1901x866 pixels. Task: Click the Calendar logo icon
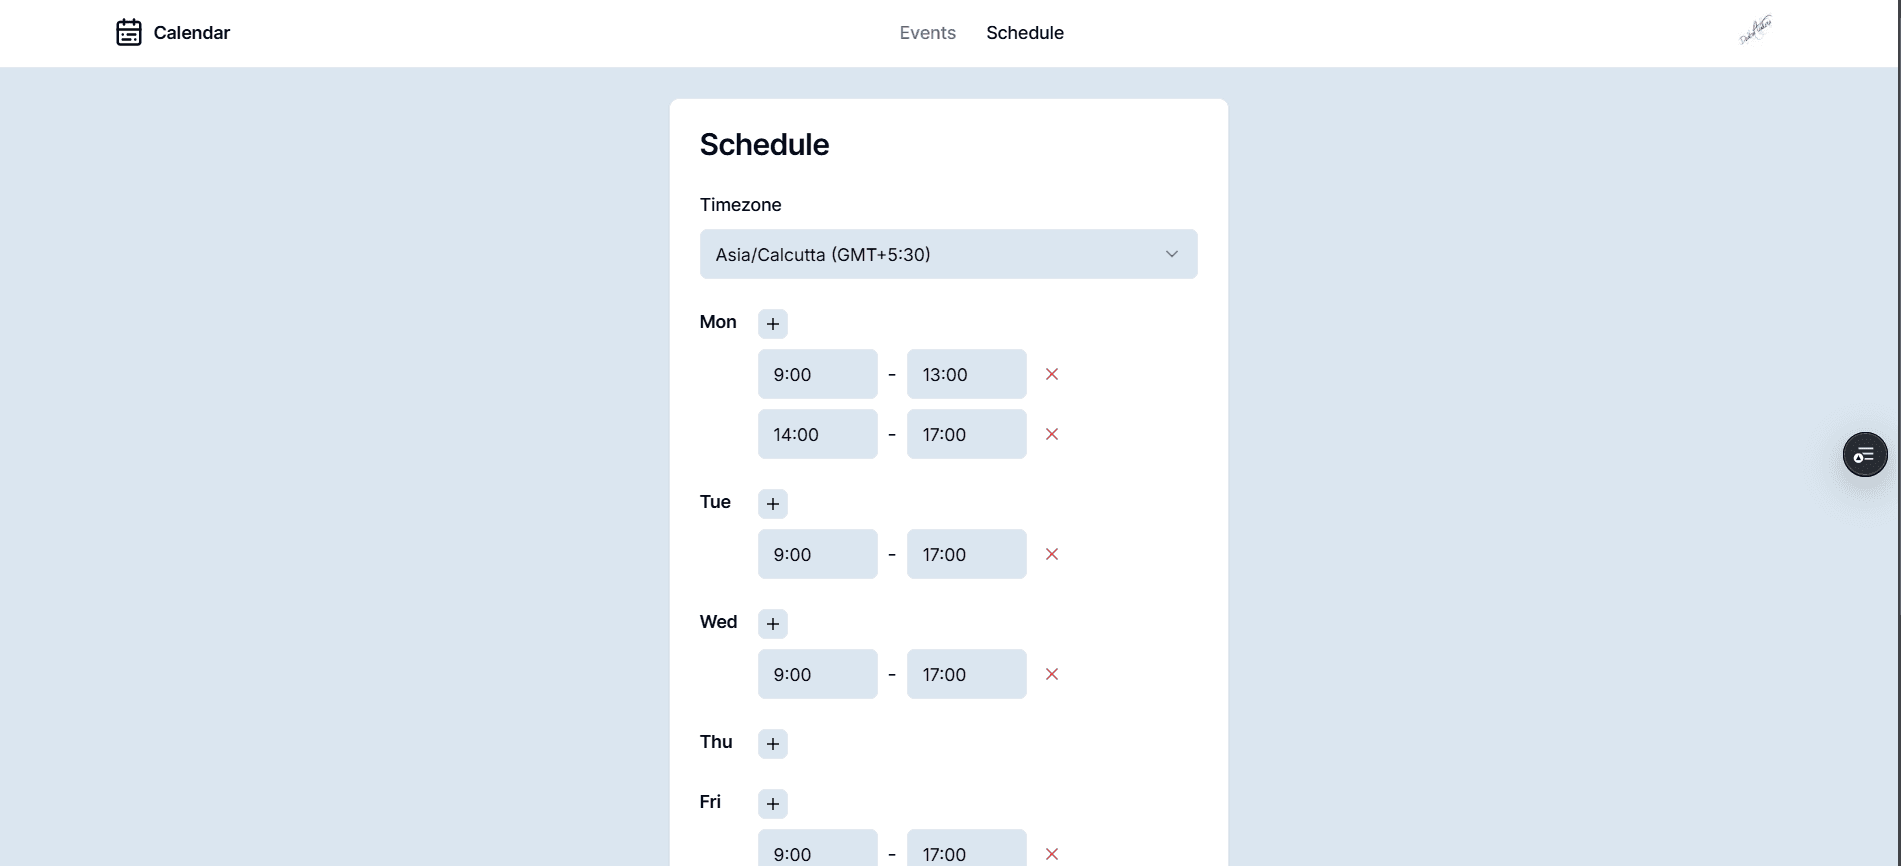(x=129, y=32)
